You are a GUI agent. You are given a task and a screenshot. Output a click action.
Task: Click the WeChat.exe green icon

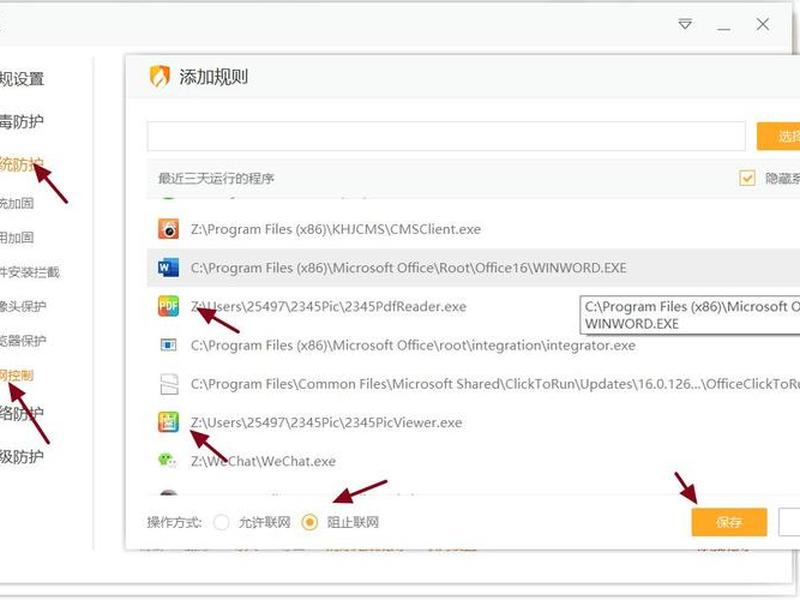click(x=167, y=461)
